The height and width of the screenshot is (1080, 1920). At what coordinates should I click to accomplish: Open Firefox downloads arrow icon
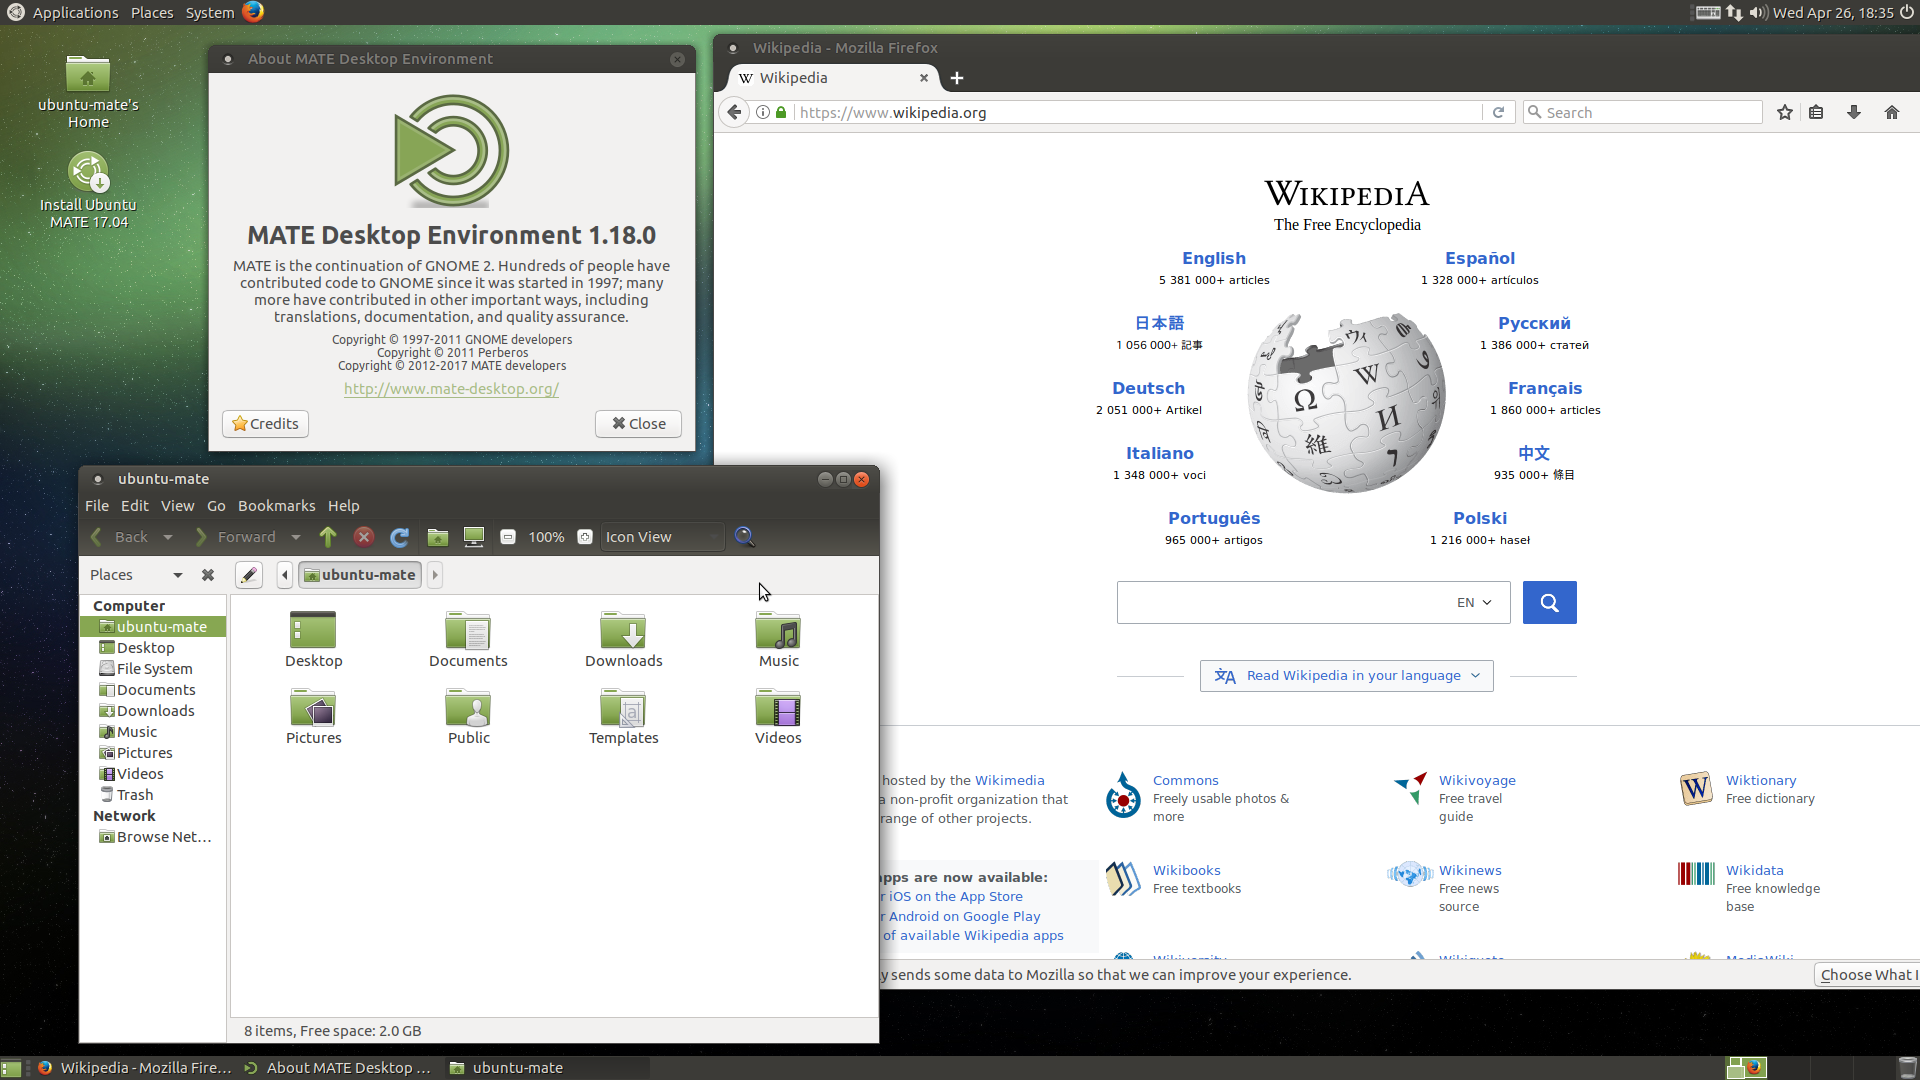[1853, 112]
